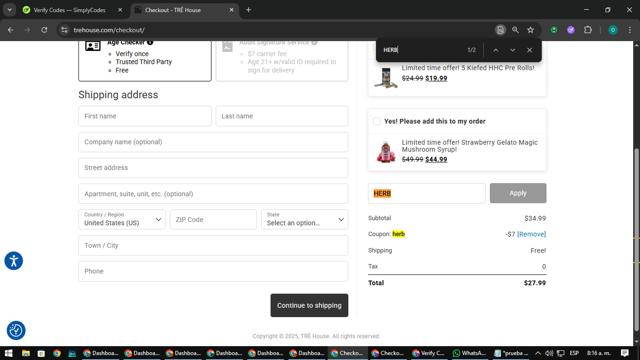Open the notification center icon
The image size is (640, 360).
click(624, 353)
